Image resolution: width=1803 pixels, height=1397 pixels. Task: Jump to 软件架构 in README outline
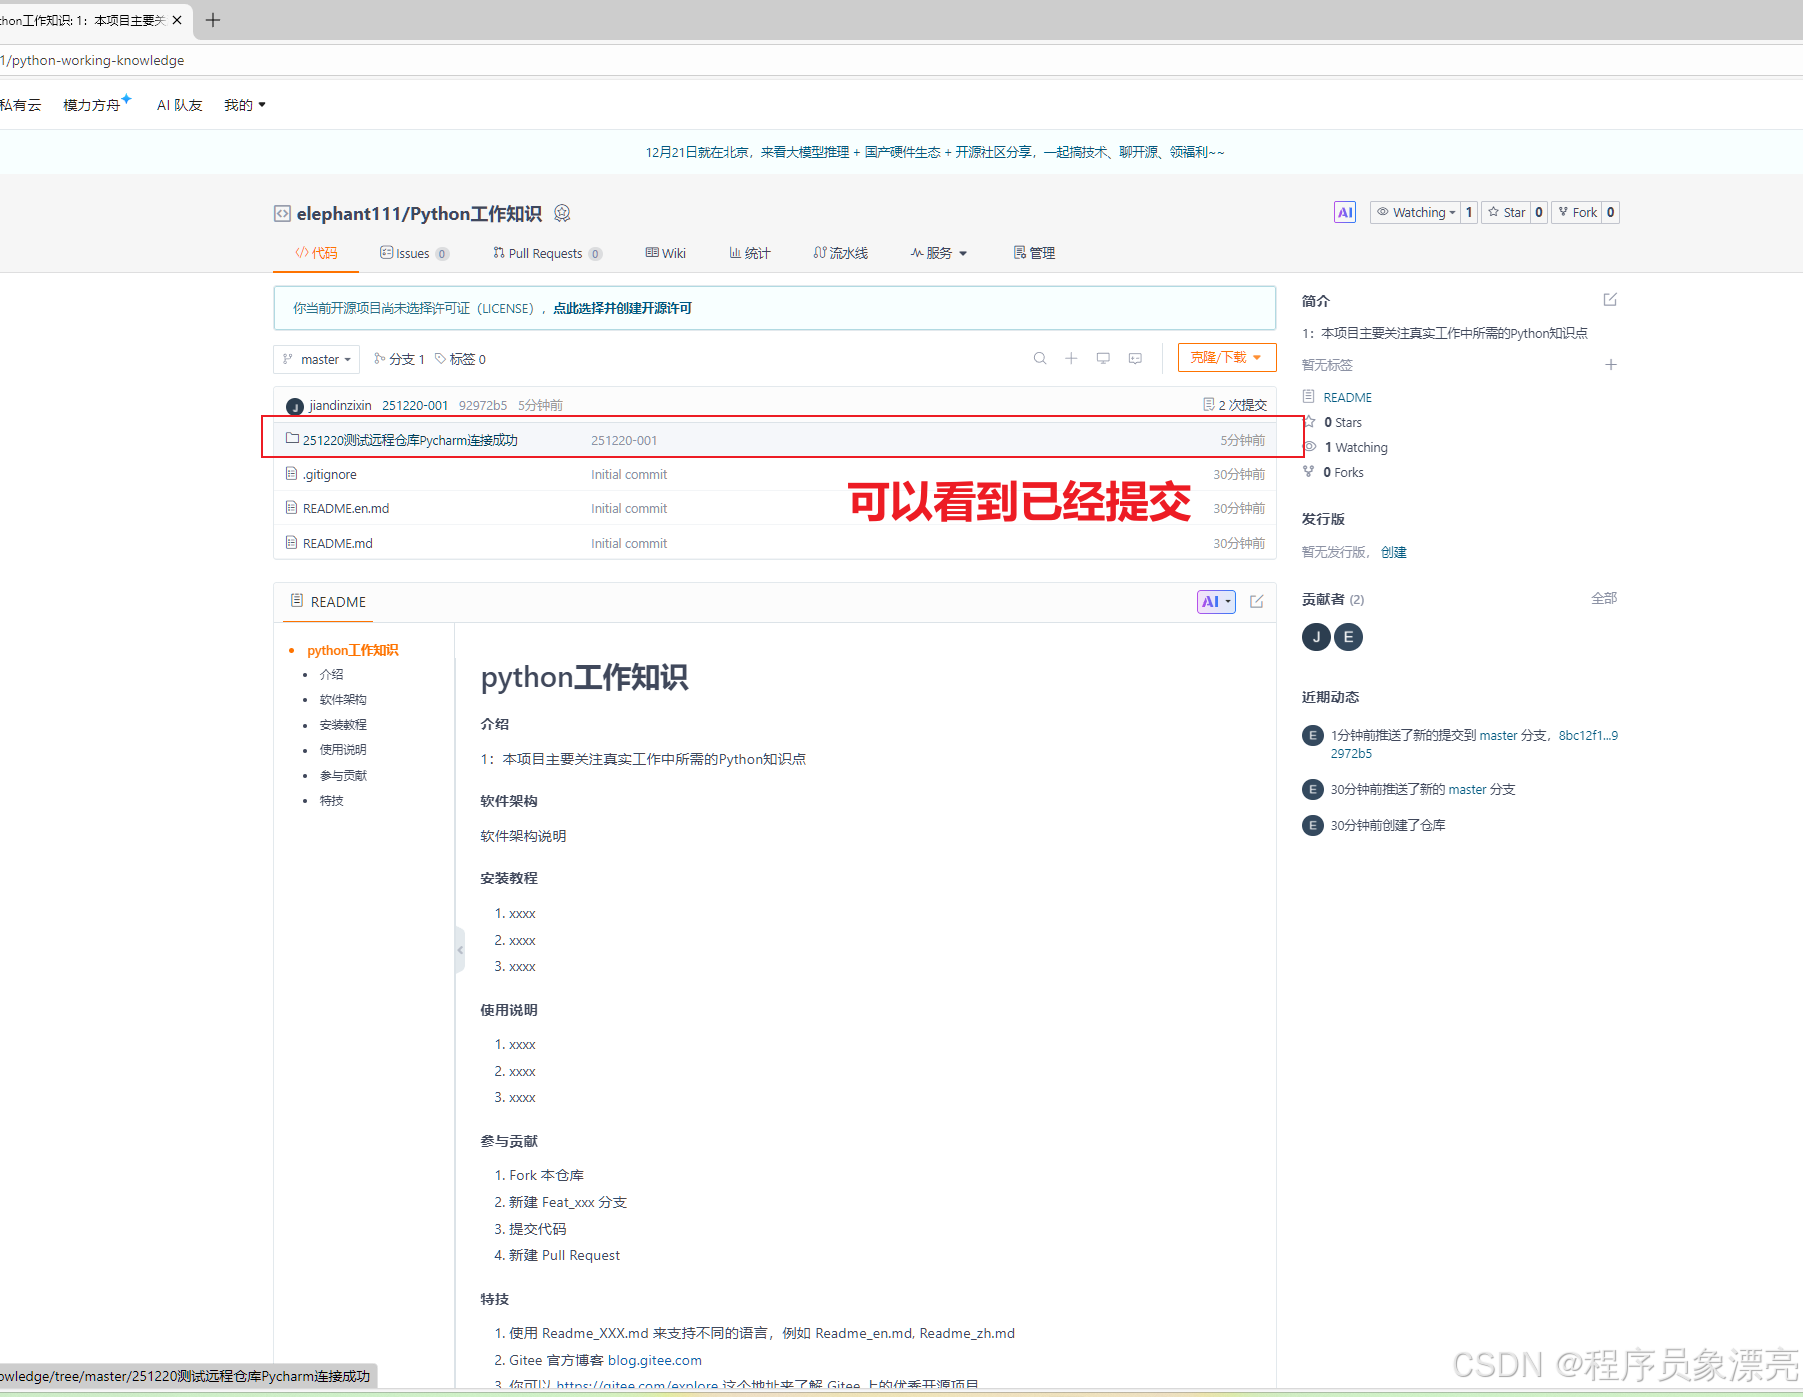(x=343, y=699)
